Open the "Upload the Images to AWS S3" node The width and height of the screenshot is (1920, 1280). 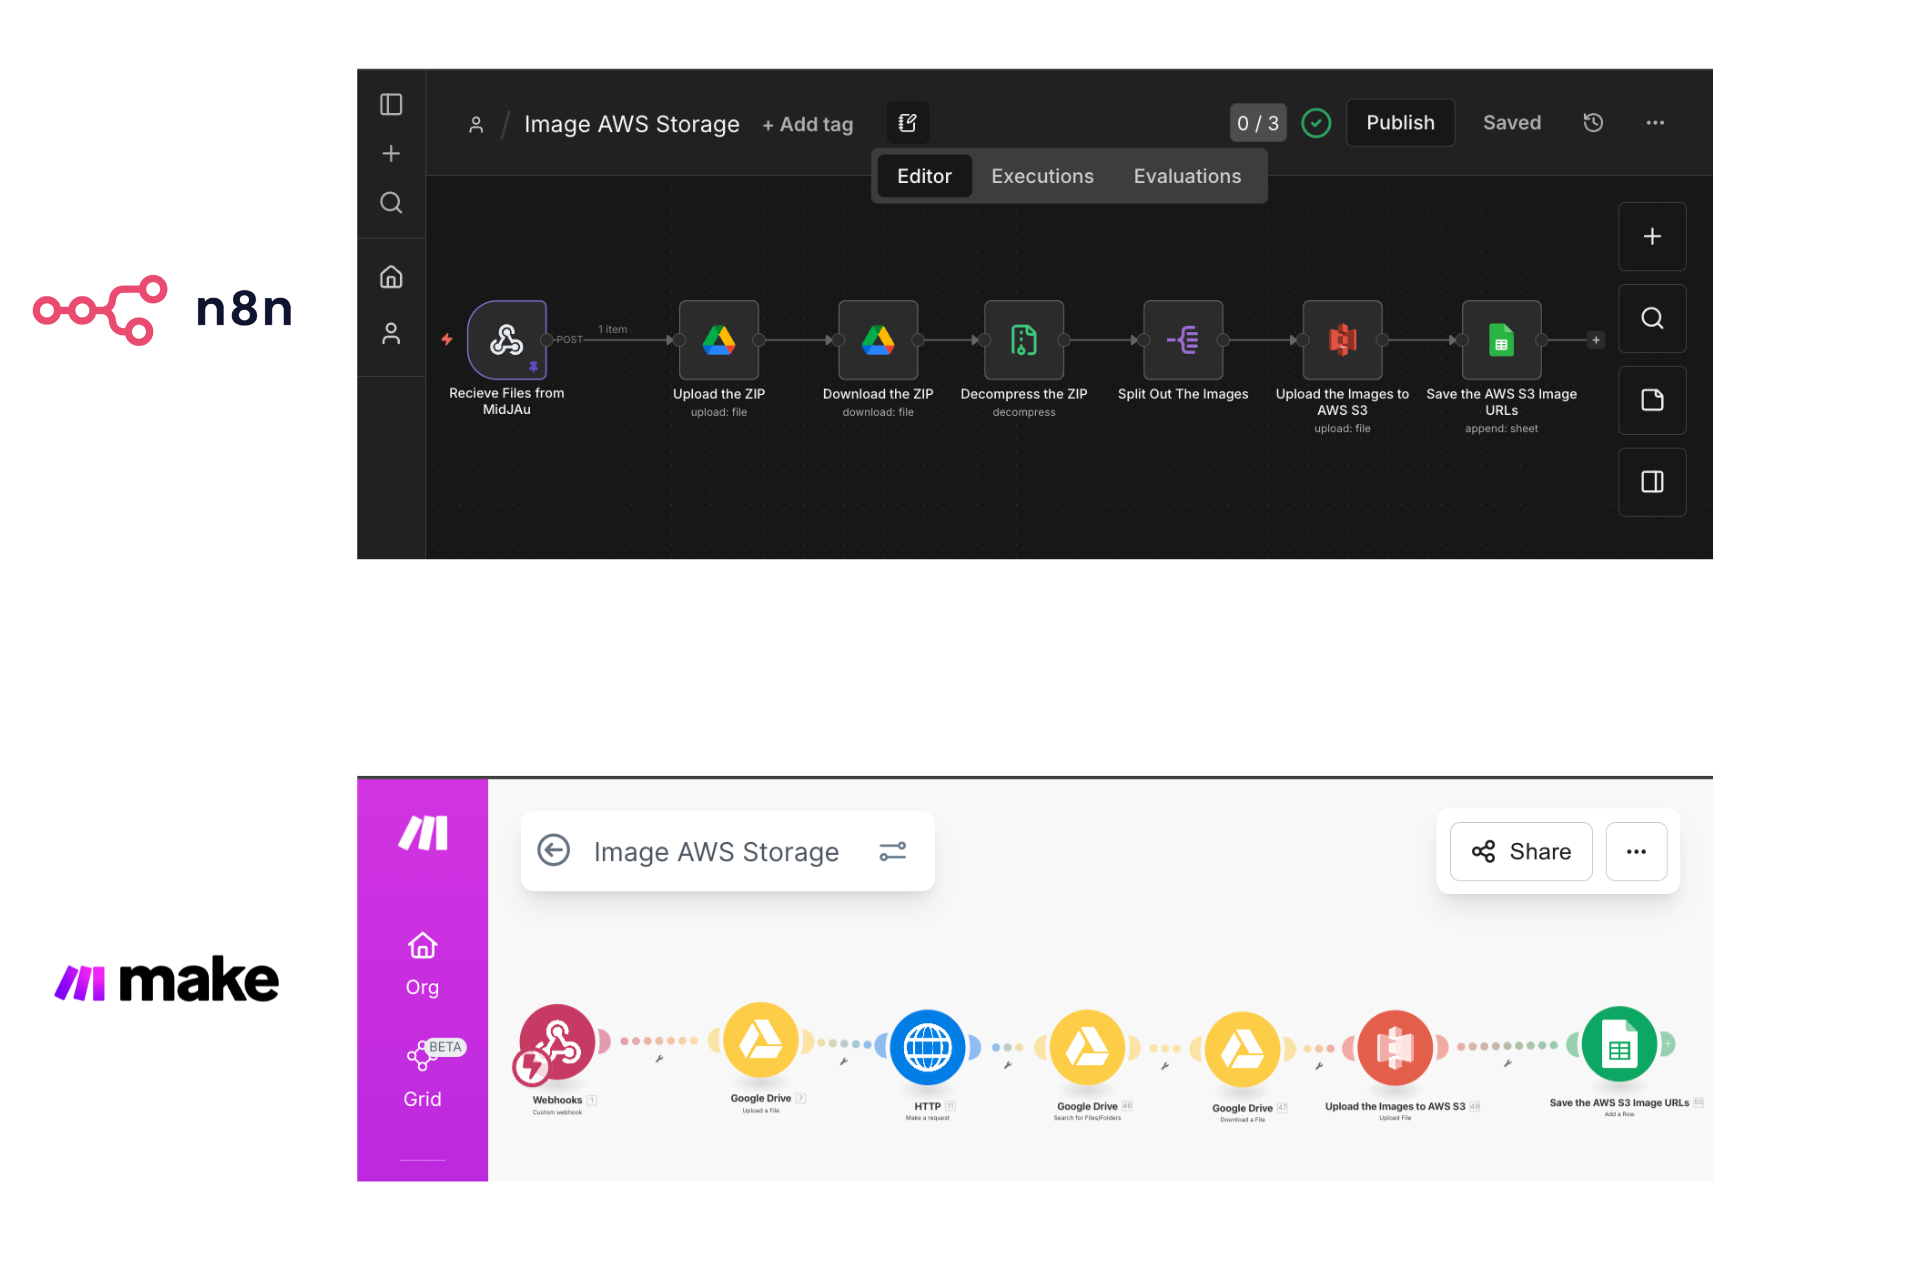click(1342, 340)
